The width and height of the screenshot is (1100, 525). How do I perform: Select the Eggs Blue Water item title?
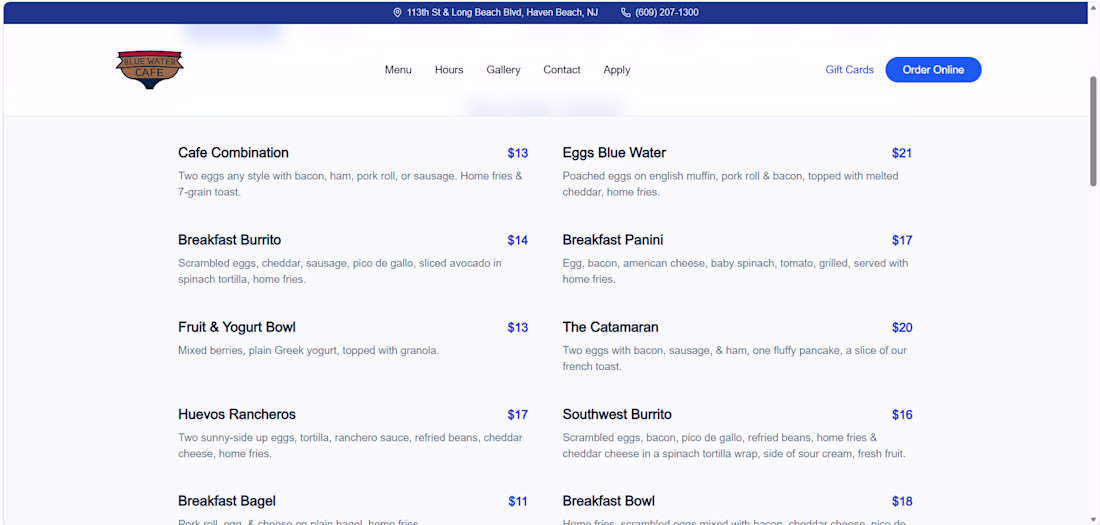[x=614, y=153]
